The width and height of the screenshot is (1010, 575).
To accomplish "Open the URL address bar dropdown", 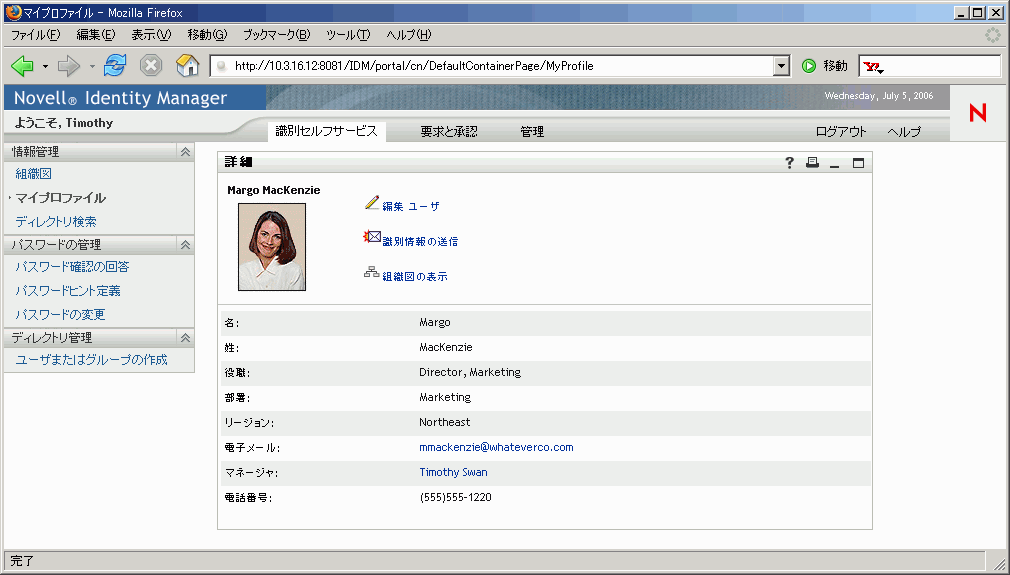I will coord(782,66).
